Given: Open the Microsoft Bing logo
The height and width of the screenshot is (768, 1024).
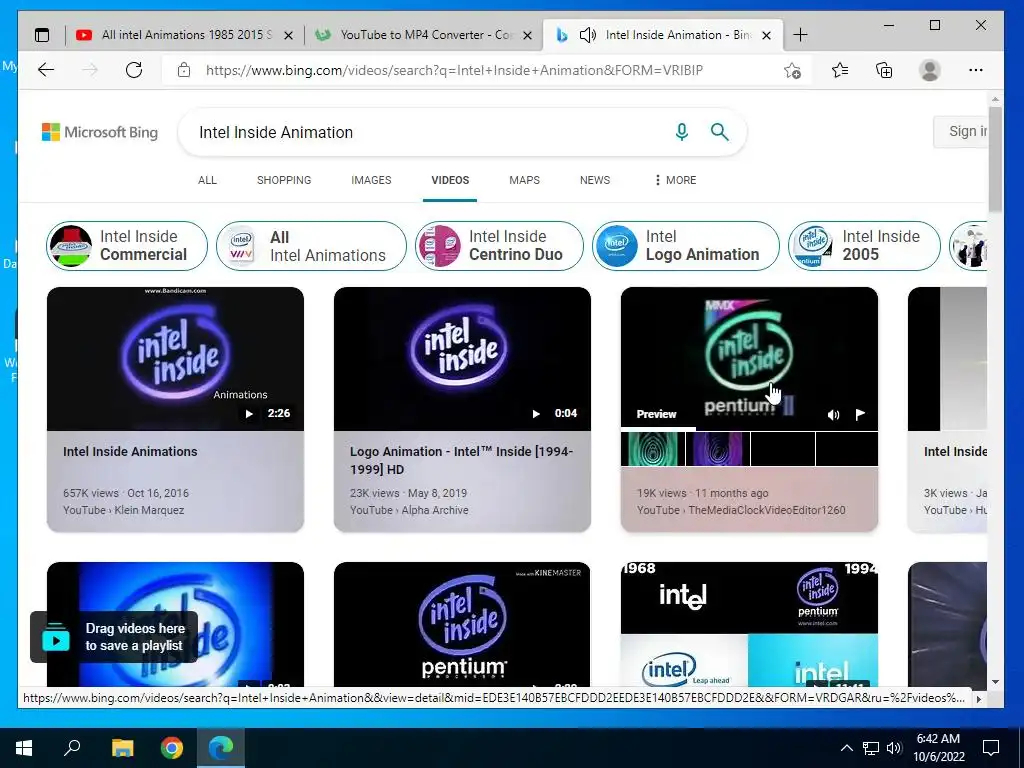Looking at the screenshot, I should coord(100,133).
